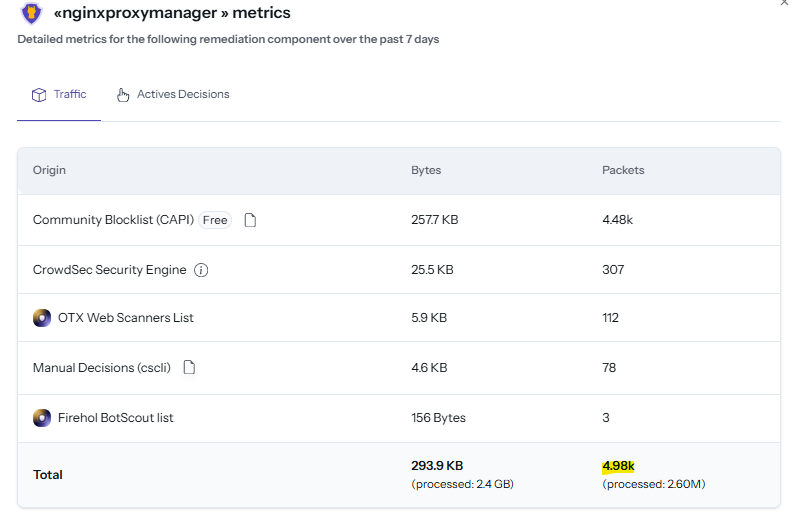Click the Firehol BotScout list label
Viewport: 797px width, 512px height.
tap(116, 418)
